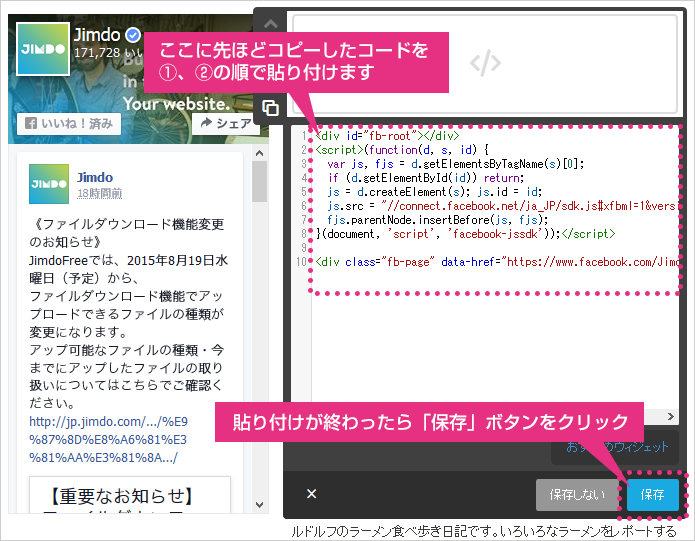Click code line 6 with js.src connect.facebook.net
Viewport: 695px width, 541px height.
click(501, 206)
